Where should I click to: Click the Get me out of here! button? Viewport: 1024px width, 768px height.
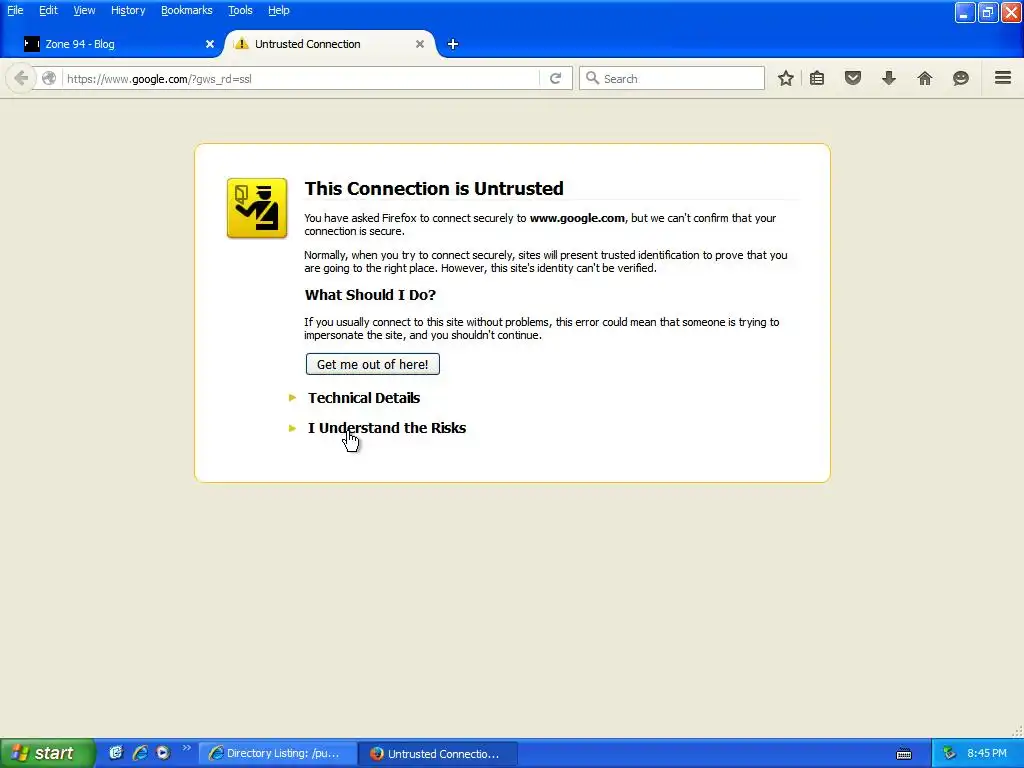(x=372, y=364)
